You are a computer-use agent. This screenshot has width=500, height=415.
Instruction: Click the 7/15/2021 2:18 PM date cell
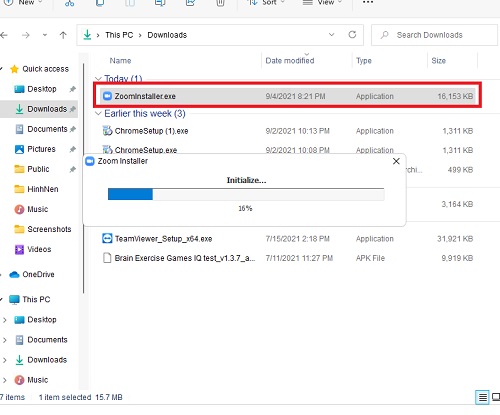(x=297, y=239)
